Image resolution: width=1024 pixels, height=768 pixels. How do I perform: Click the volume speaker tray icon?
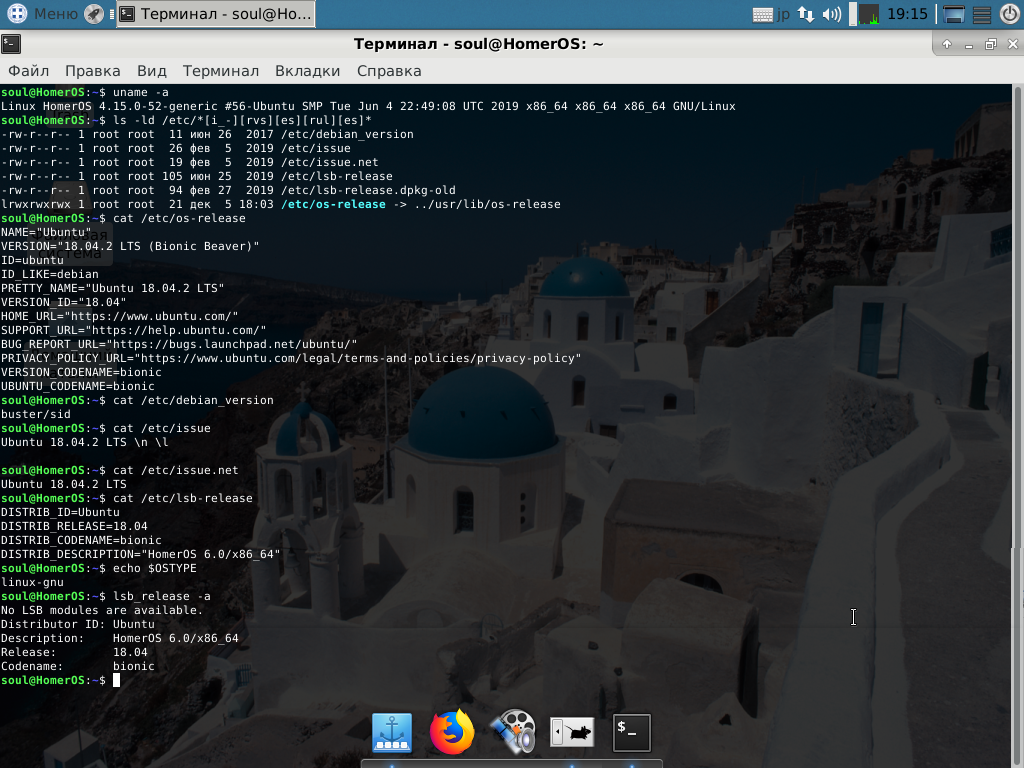(x=831, y=14)
